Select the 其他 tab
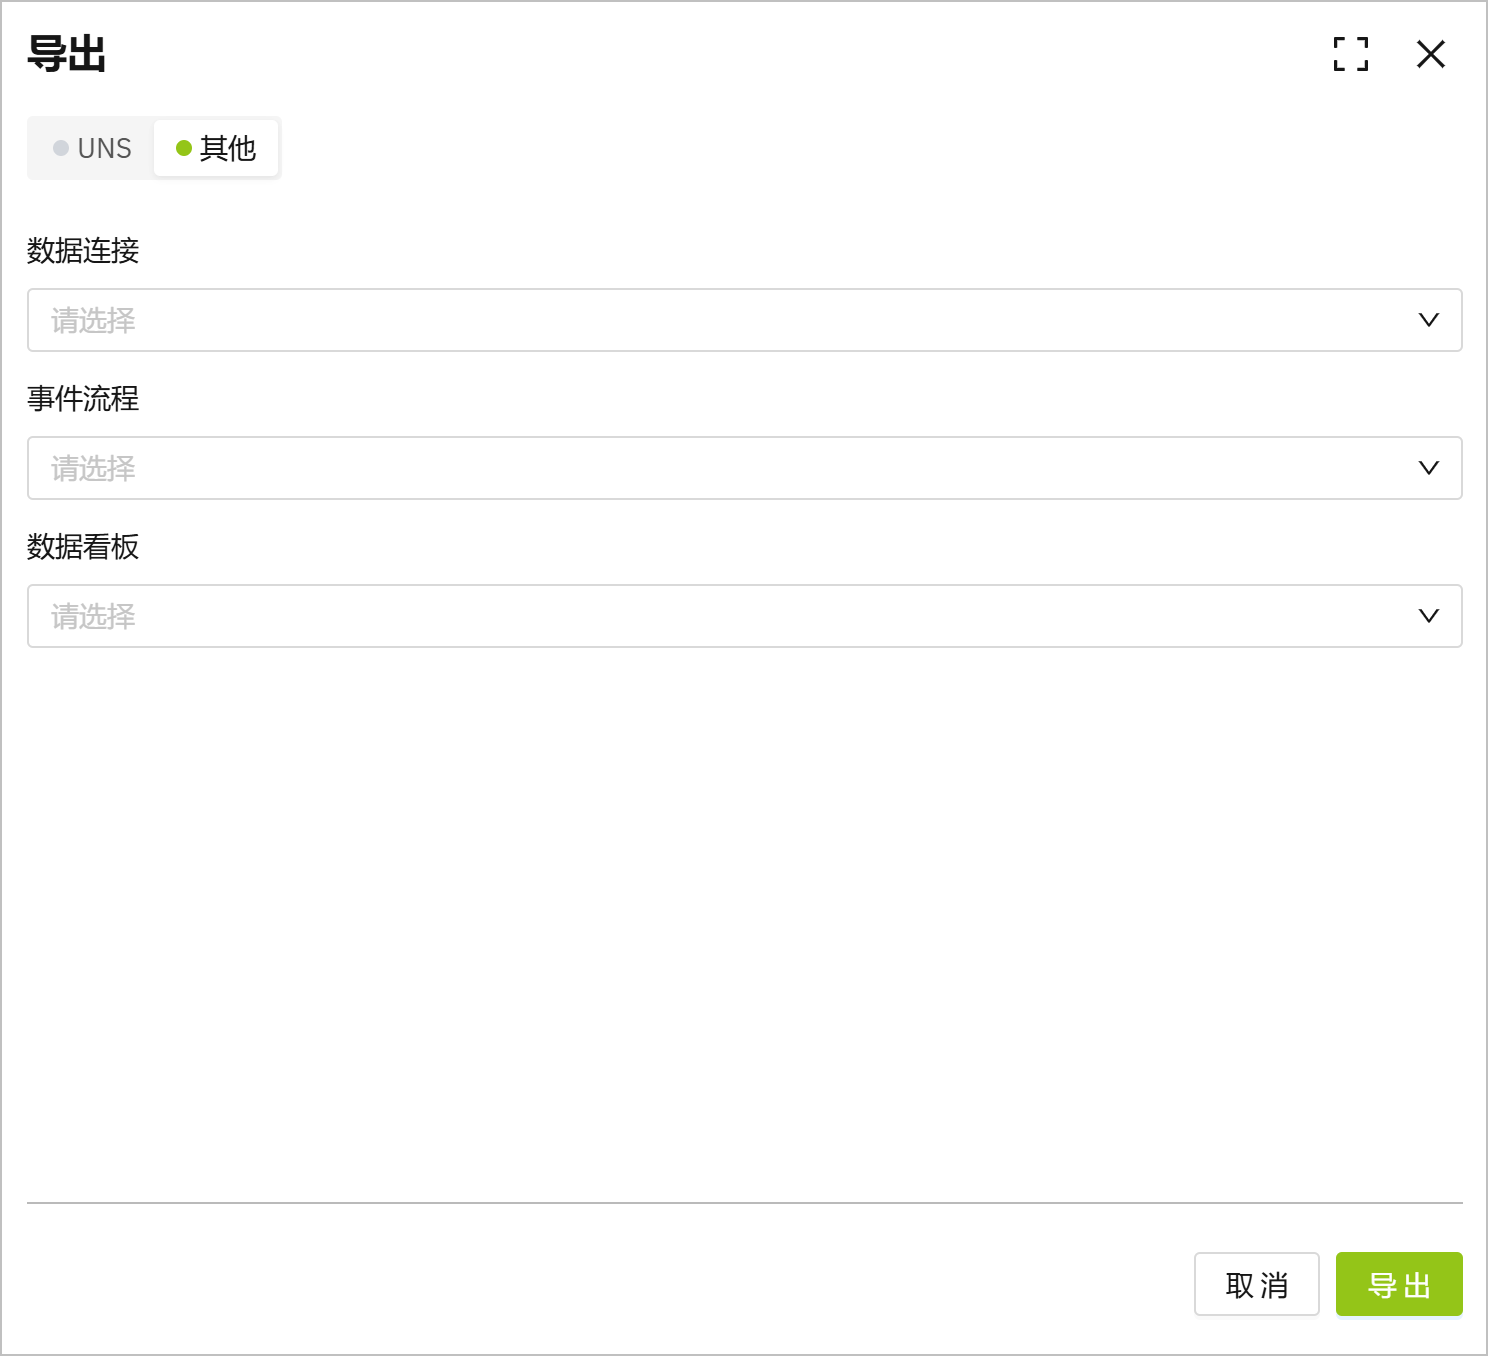Image resolution: width=1488 pixels, height=1356 pixels. click(217, 148)
